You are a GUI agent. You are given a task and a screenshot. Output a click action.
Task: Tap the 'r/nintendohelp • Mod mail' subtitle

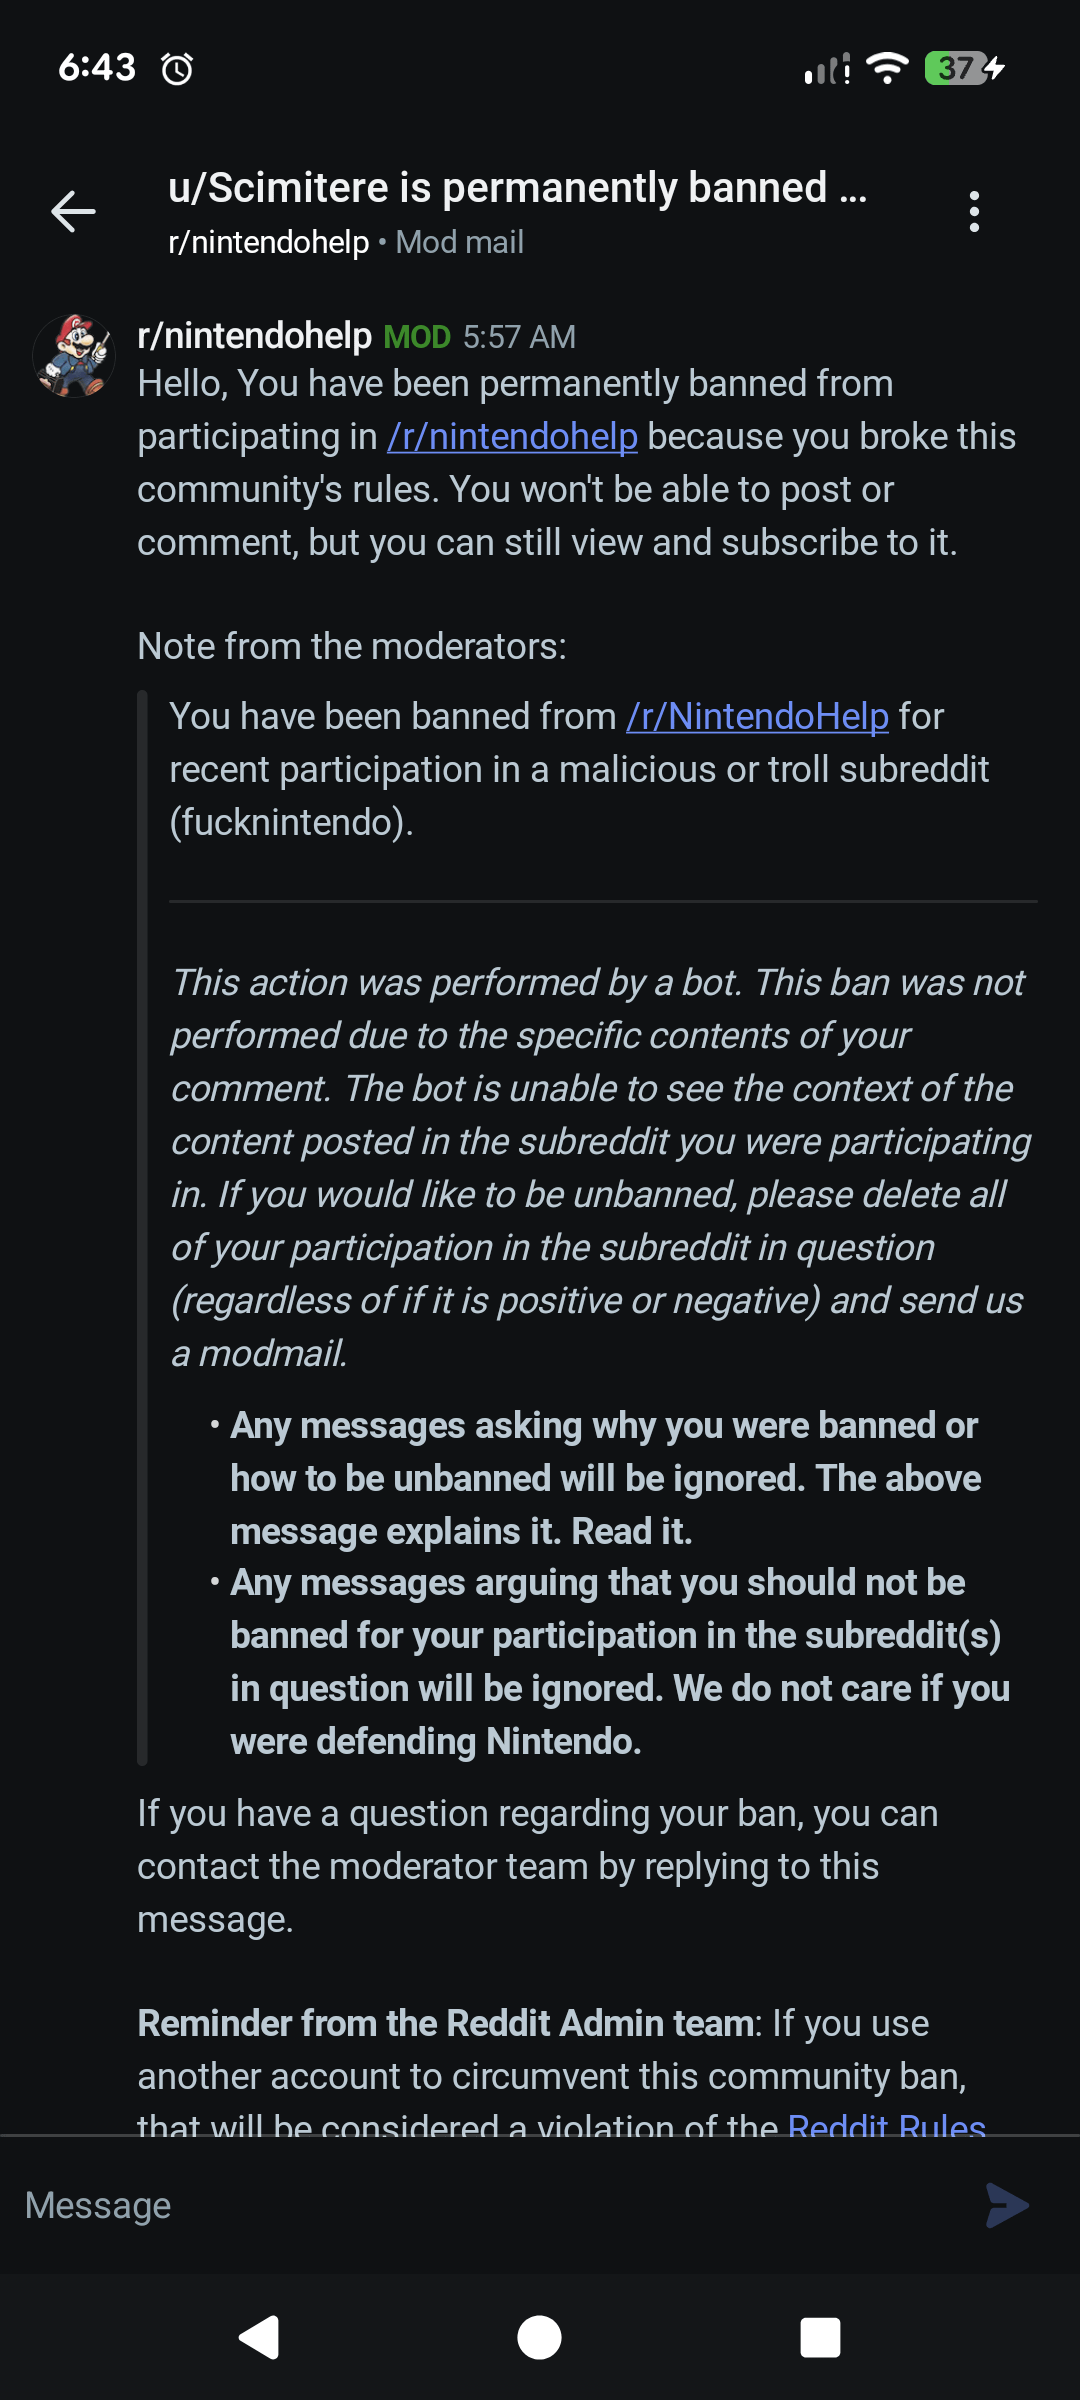[346, 242]
